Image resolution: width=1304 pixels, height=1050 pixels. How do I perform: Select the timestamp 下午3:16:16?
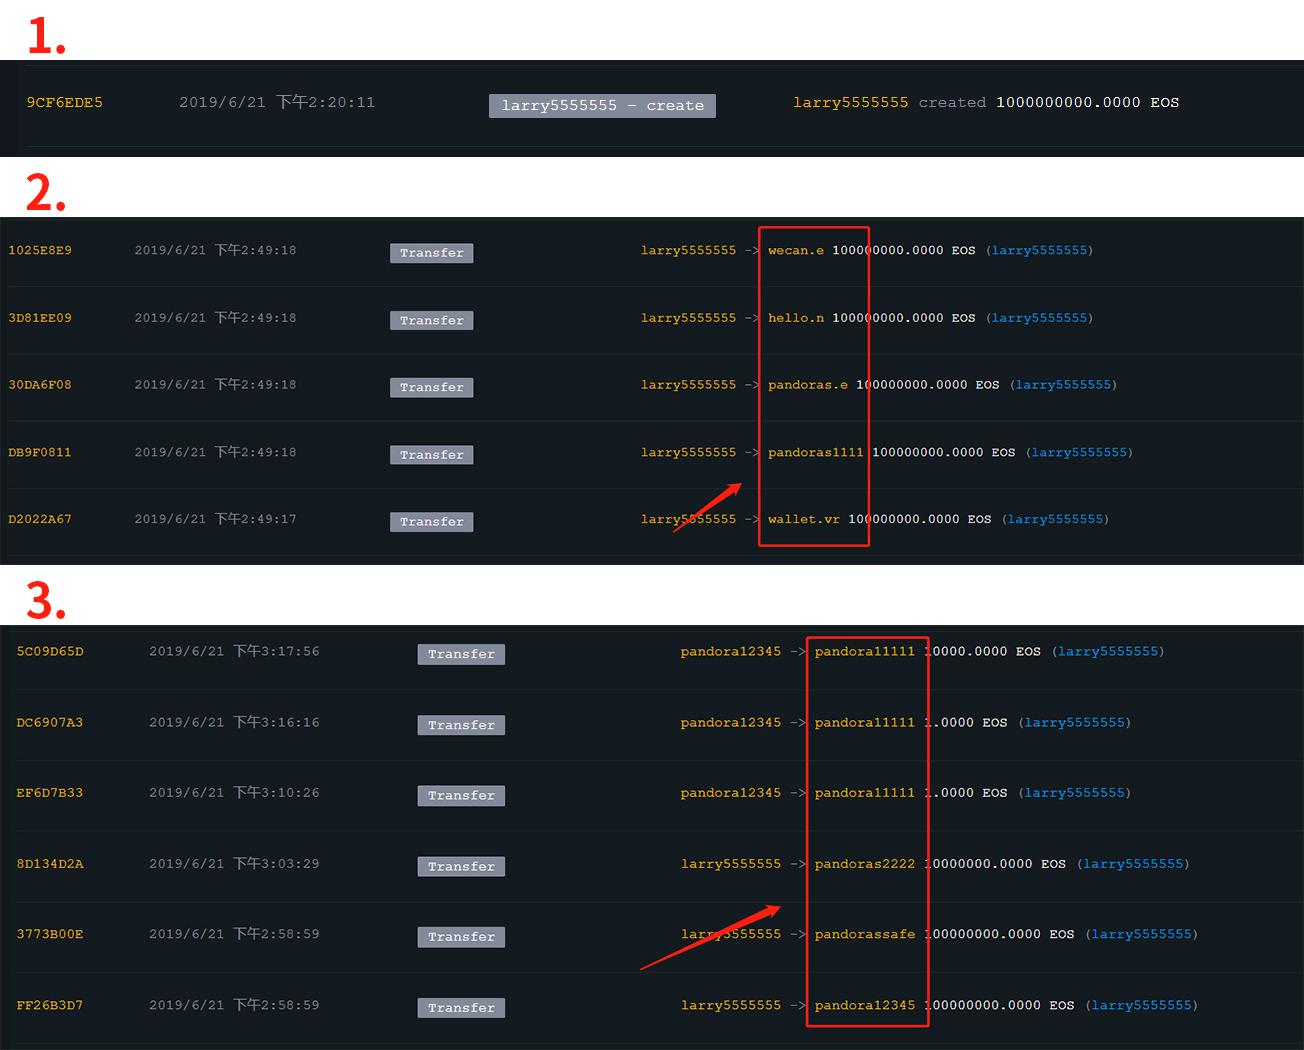click(277, 722)
